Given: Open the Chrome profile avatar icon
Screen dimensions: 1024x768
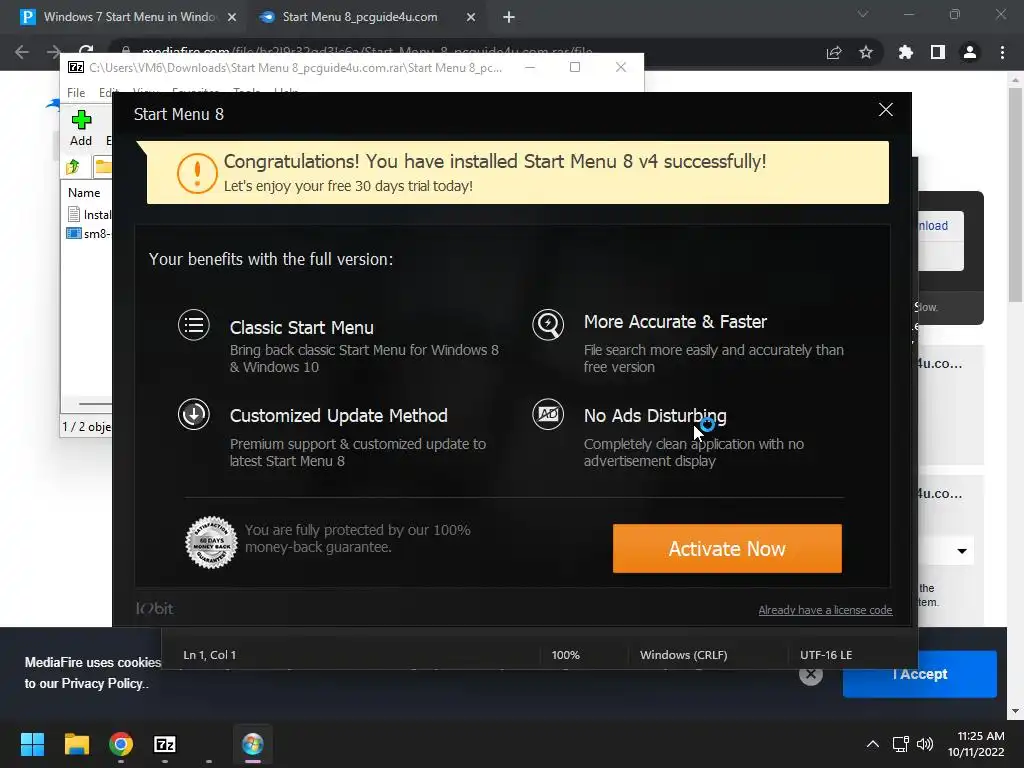Looking at the screenshot, I should click(x=970, y=52).
